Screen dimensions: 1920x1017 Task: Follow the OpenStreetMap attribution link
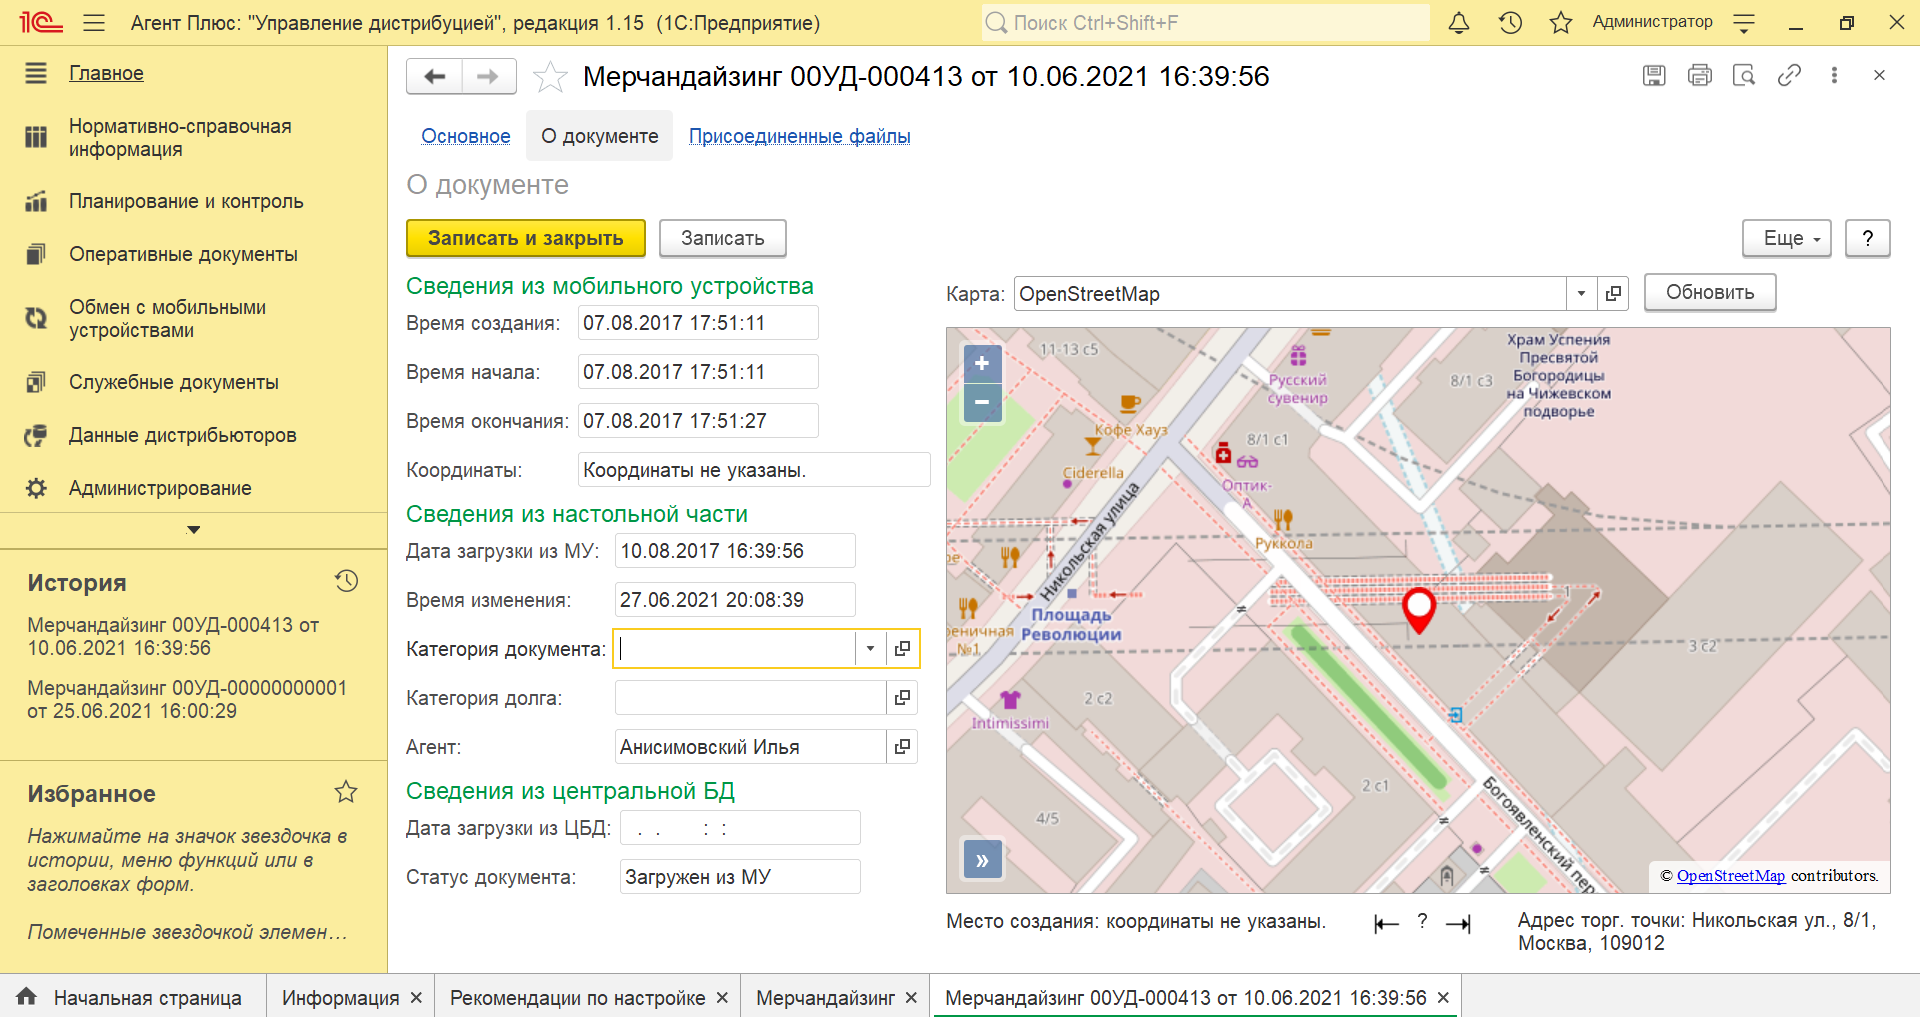click(1730, 876)
